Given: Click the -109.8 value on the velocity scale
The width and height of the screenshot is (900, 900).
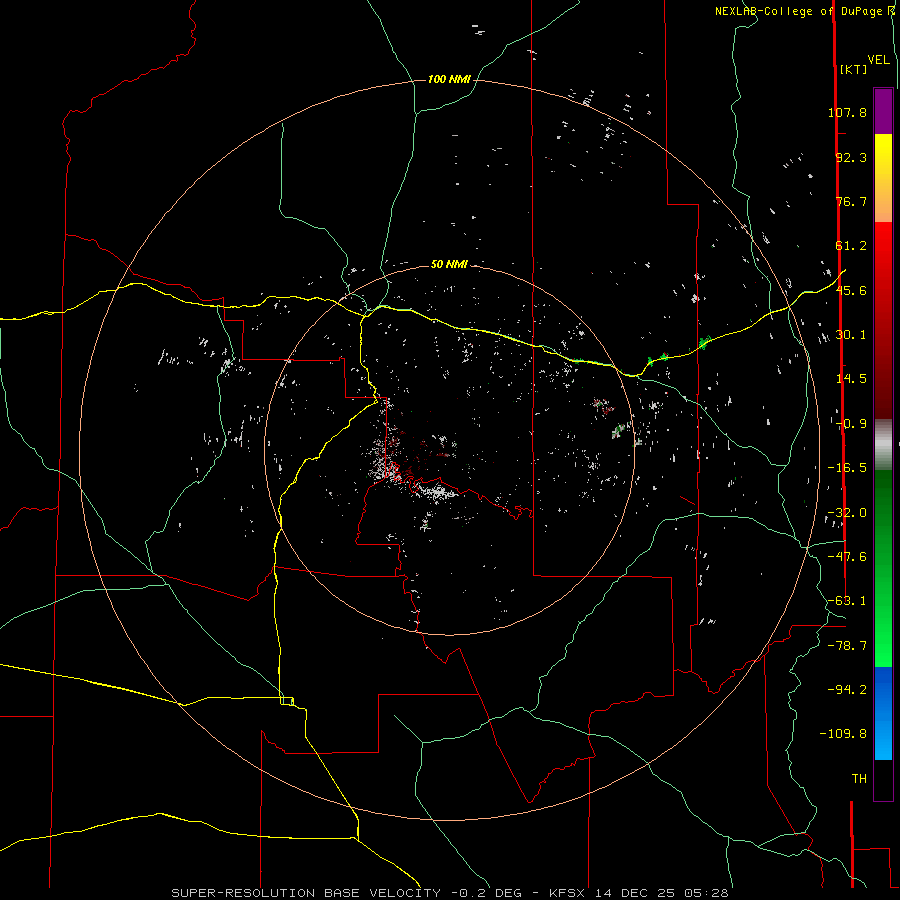Looking at the screenshot, I should click(x=843, y=734).
